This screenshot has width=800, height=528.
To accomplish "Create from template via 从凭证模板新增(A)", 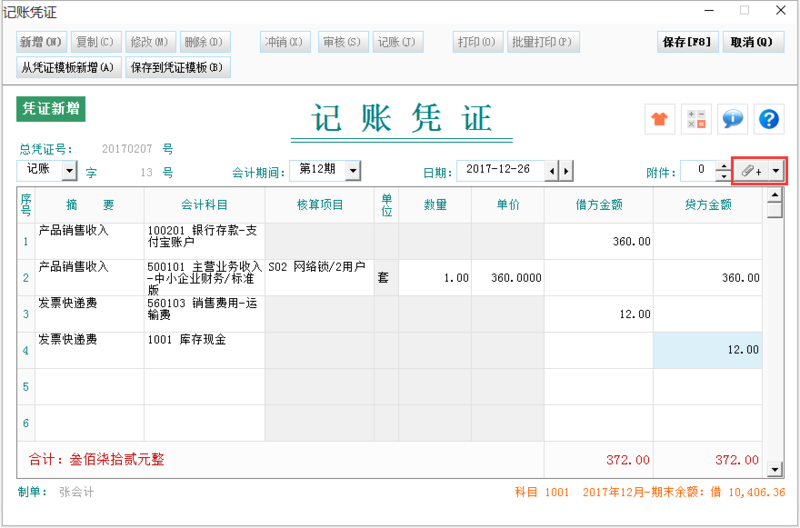I will point(68,67).
